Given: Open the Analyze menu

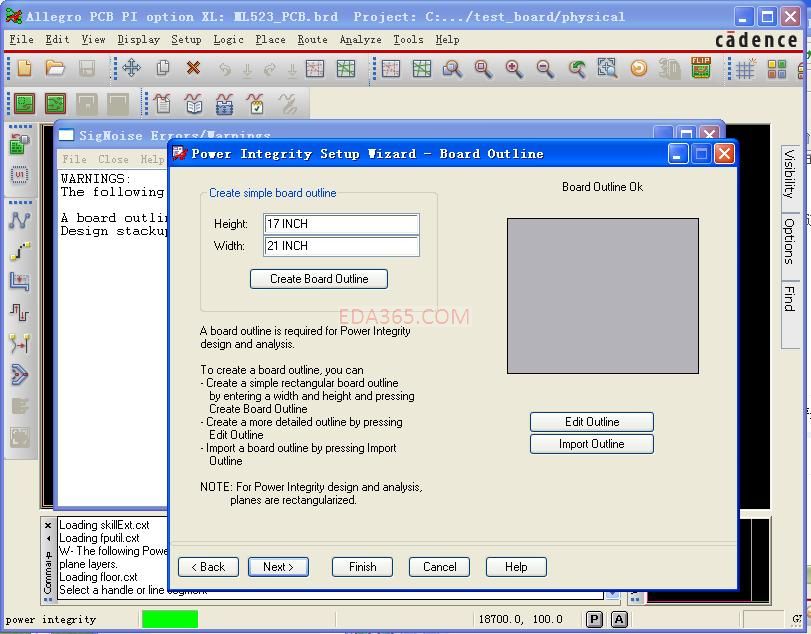Looking at the screenshot, I should [x=361, y=39].
